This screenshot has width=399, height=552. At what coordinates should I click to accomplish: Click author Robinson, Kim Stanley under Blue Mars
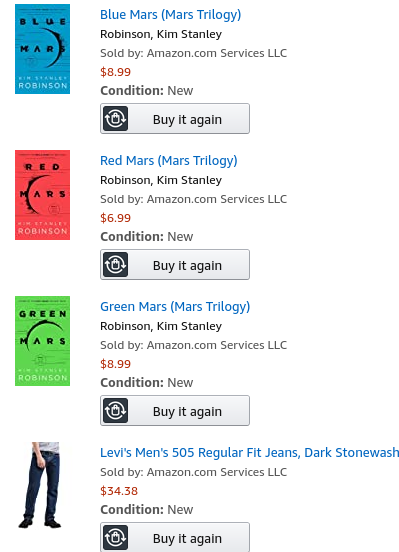161,34
